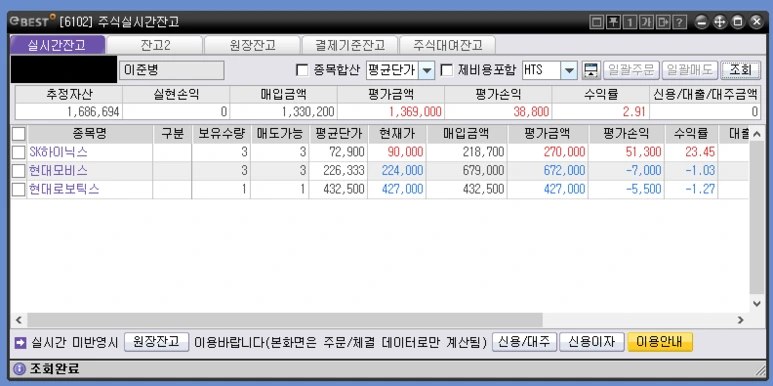Image resolution: width=773 pixels, height=386 pixels.
Task: Click the 신용/대주 button
Action: click(525, 342)
